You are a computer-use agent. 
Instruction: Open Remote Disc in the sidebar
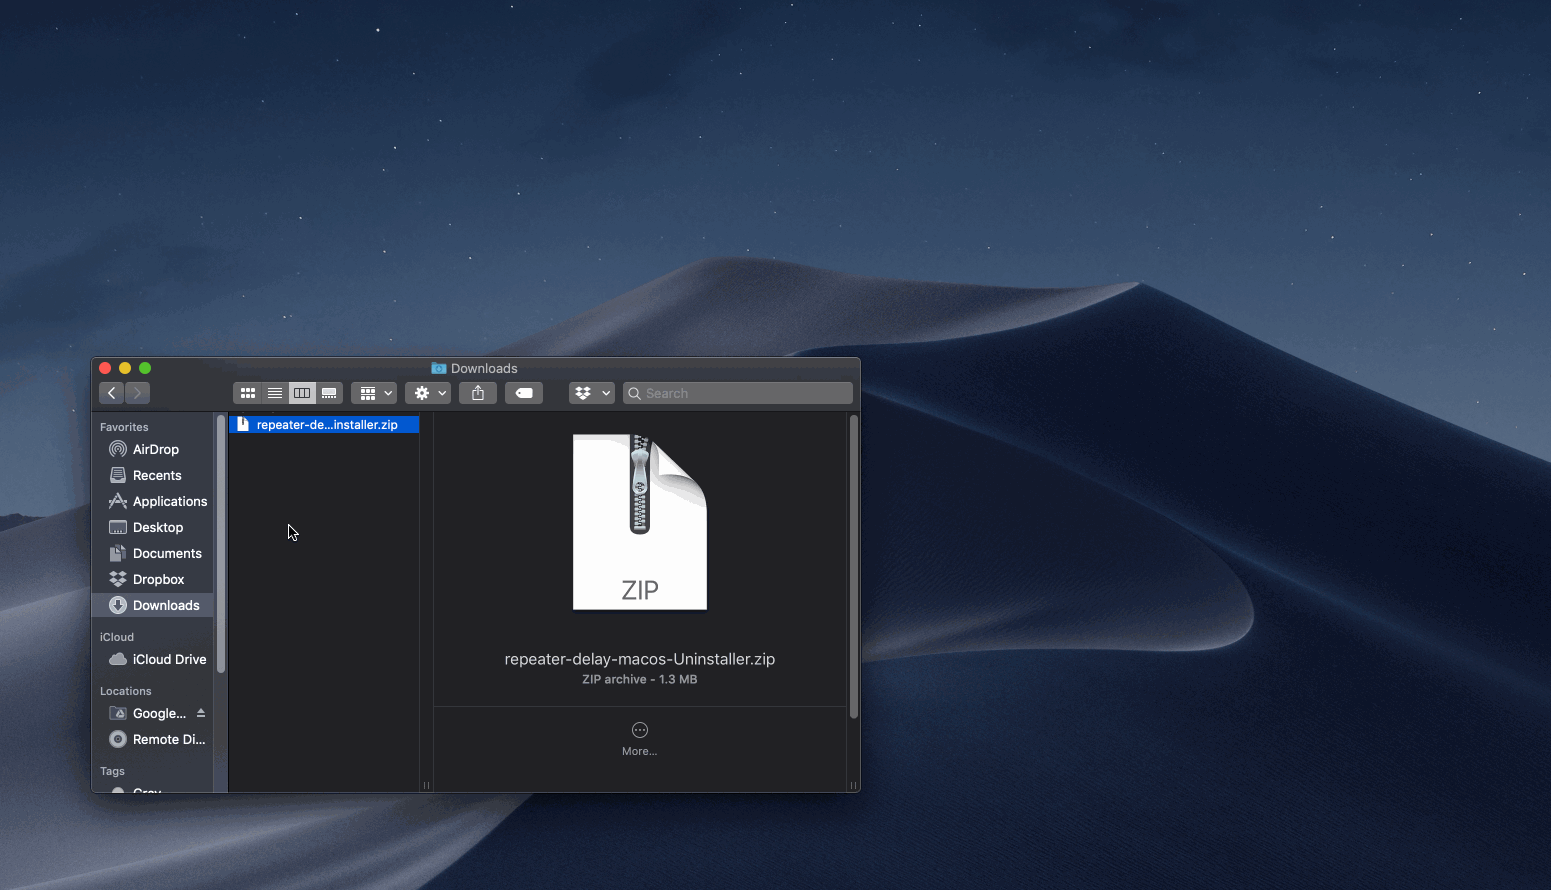153,739
